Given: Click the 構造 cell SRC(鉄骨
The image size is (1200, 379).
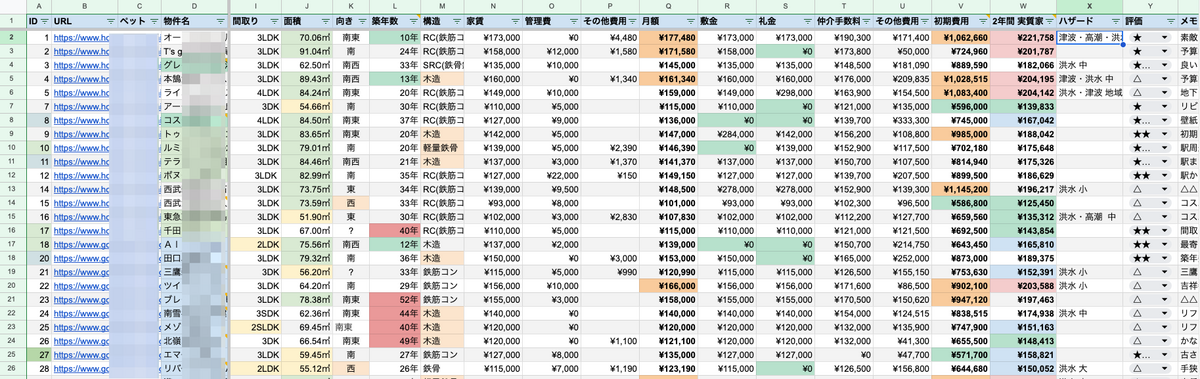Looking at the screenshot, I should pyautogui.click(x=442, y=64).
